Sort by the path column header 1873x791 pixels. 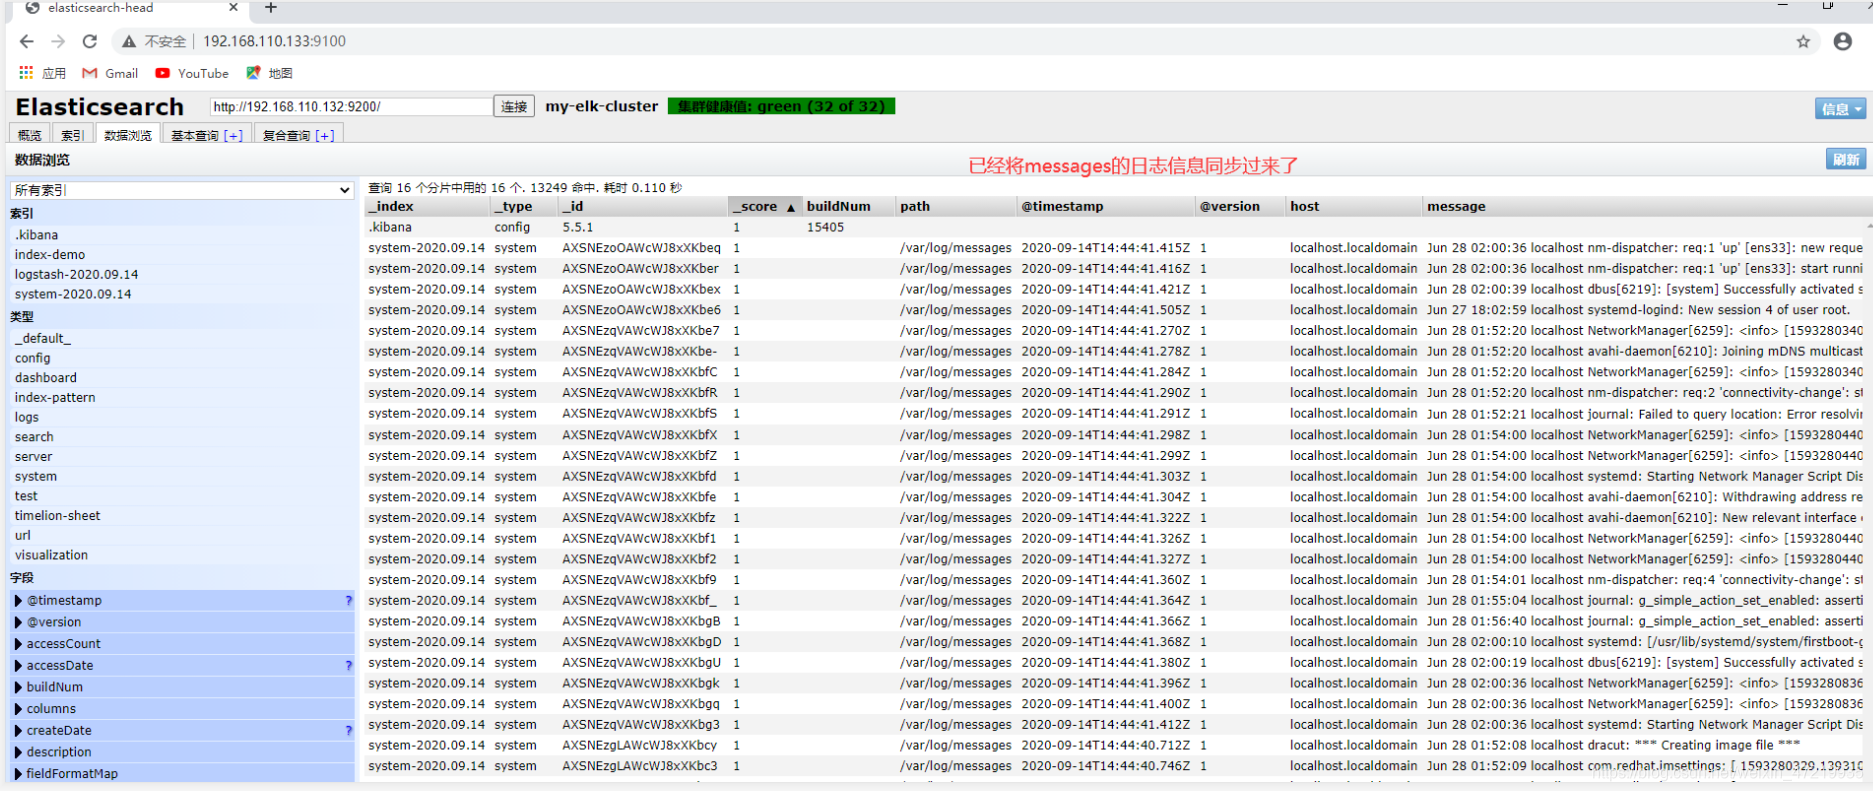tap(955, 206)
